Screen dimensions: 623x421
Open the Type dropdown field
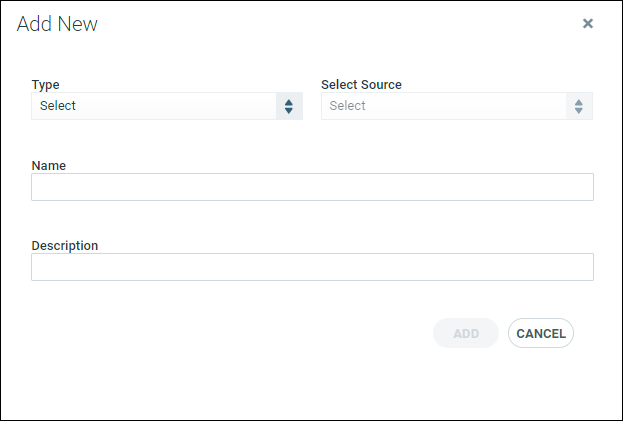point(167,106)
